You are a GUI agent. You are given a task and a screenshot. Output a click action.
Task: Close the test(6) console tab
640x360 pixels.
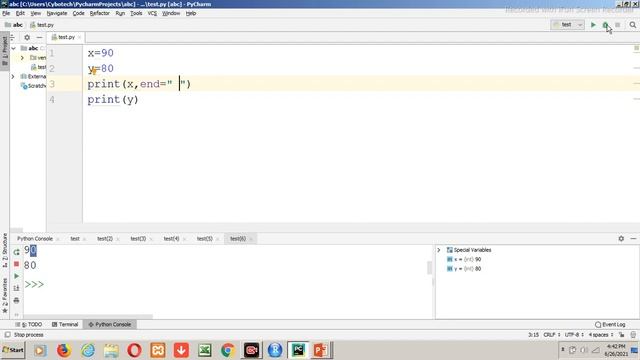click(251, 239)
